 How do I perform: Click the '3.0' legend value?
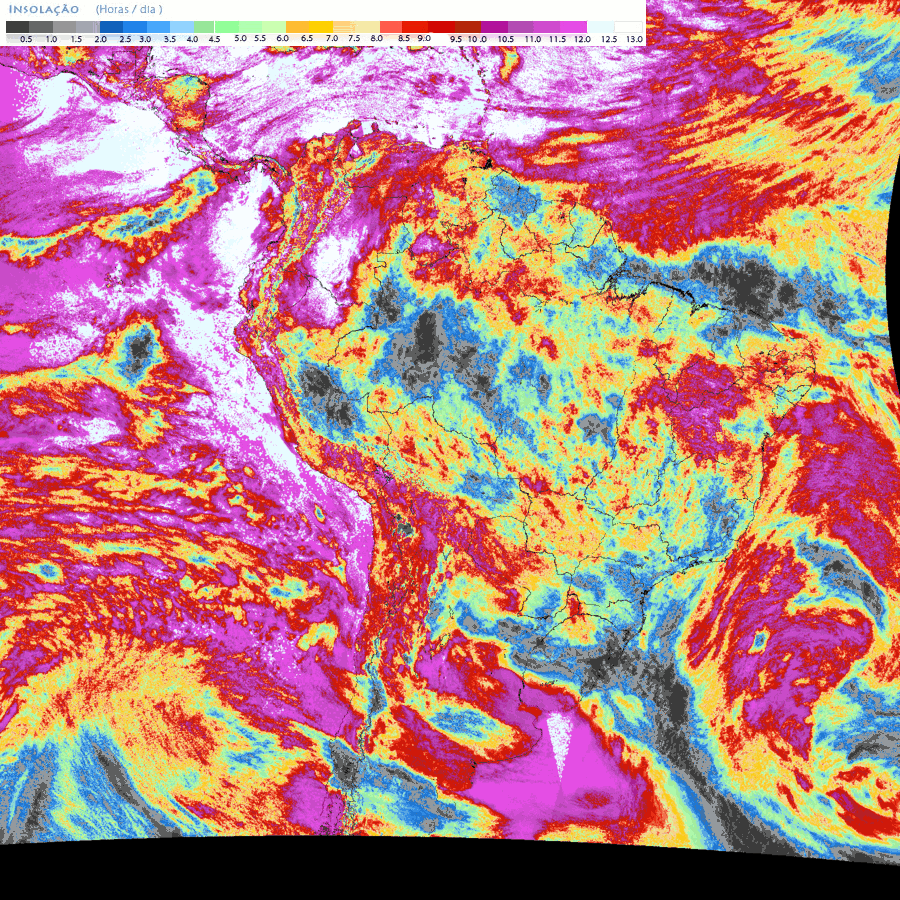point(145,39)
